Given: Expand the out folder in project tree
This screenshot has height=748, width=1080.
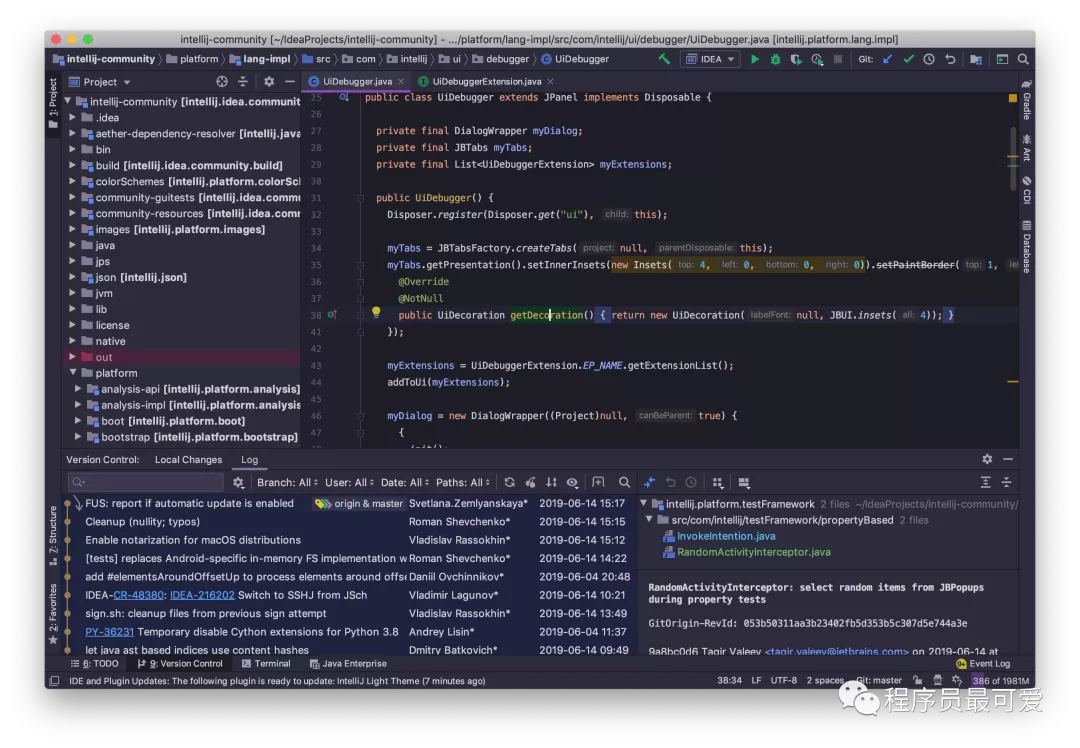Looking at the screenshot, I should coord(72,357).
